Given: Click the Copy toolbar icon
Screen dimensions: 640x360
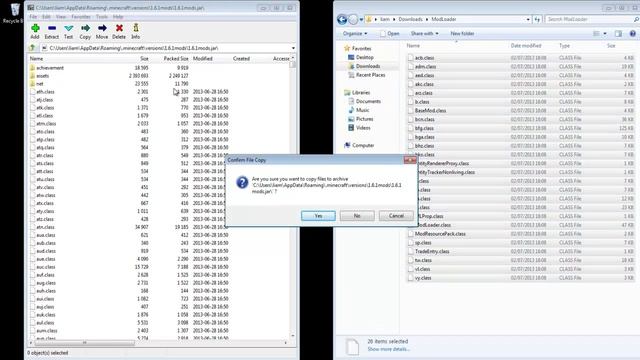Looking at the screenshot, I should (85, 31).
